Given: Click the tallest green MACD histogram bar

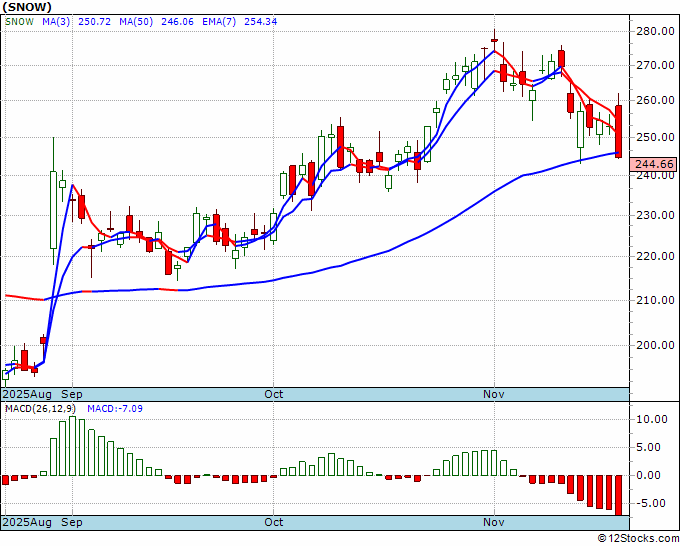Looking at the screenshot, I should click(72, 446).
